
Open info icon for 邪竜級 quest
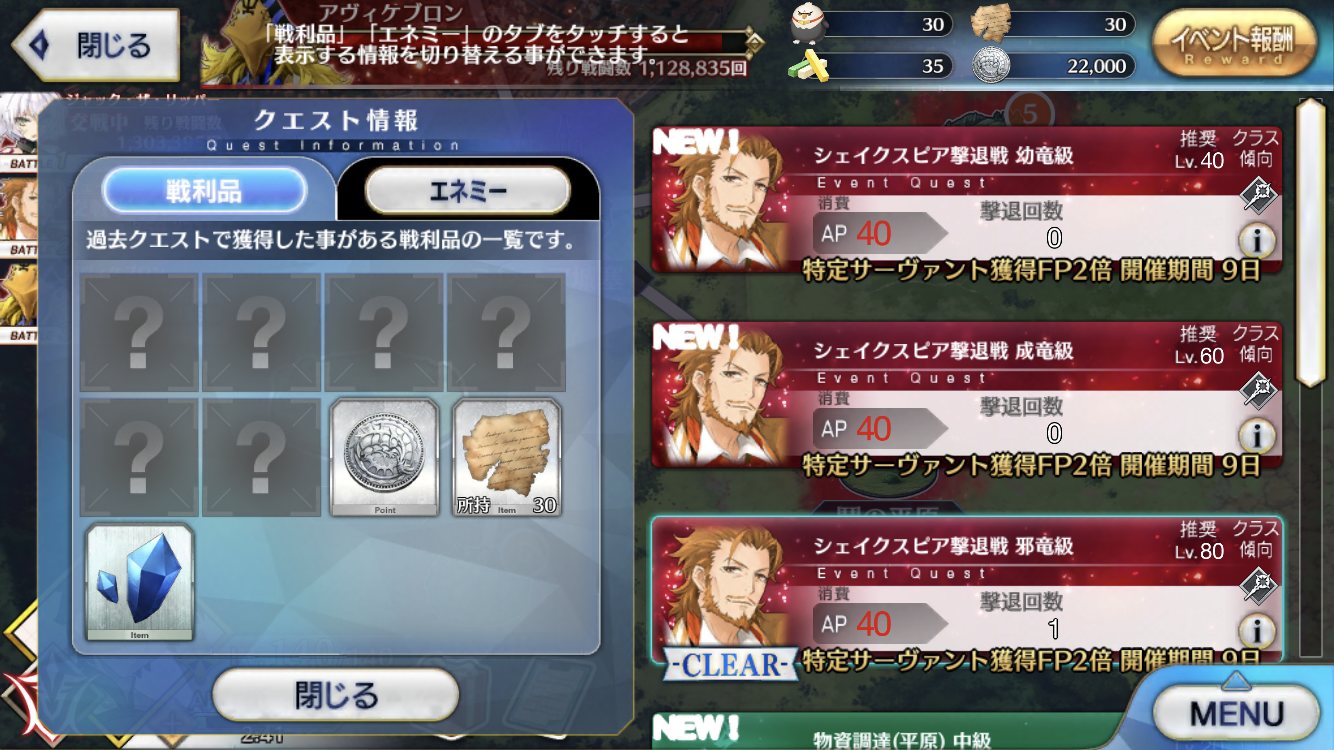pos(1256,630)
